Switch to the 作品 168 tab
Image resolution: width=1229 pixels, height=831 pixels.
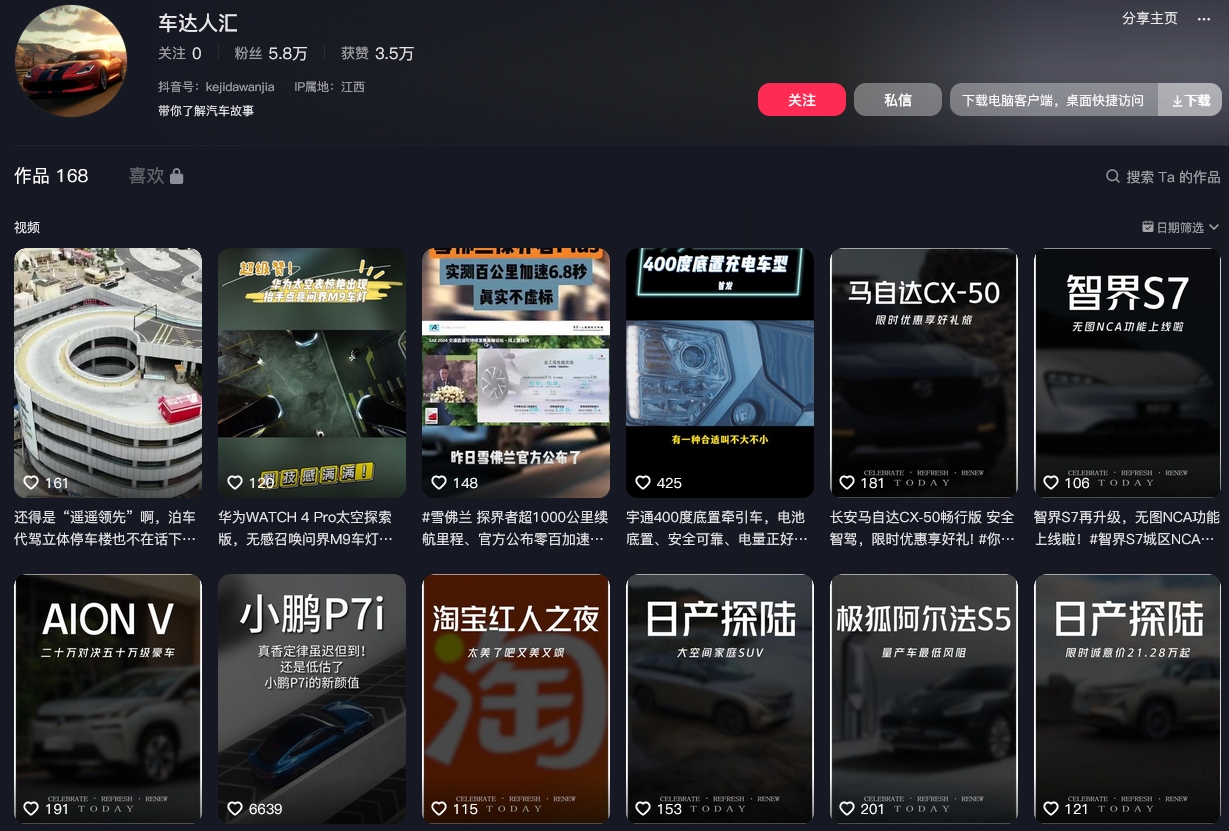click(x=51, y=176)
